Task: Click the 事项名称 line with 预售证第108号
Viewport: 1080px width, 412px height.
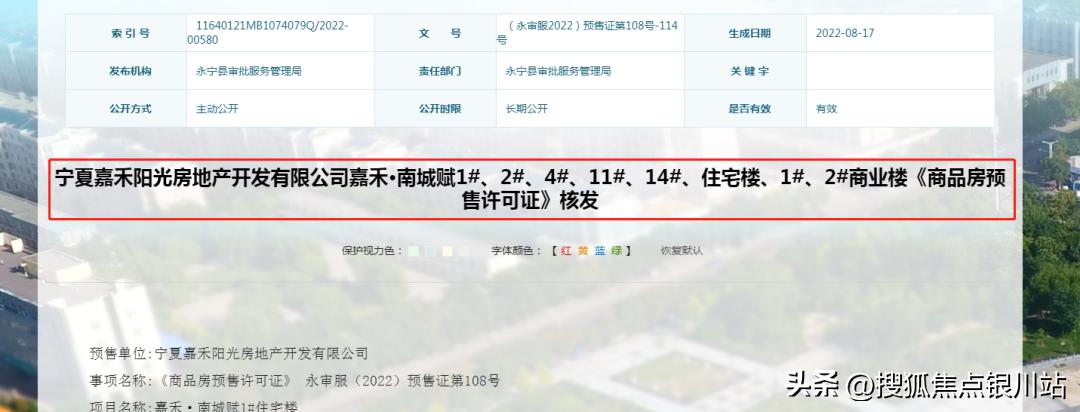Action: pos(295,380)
